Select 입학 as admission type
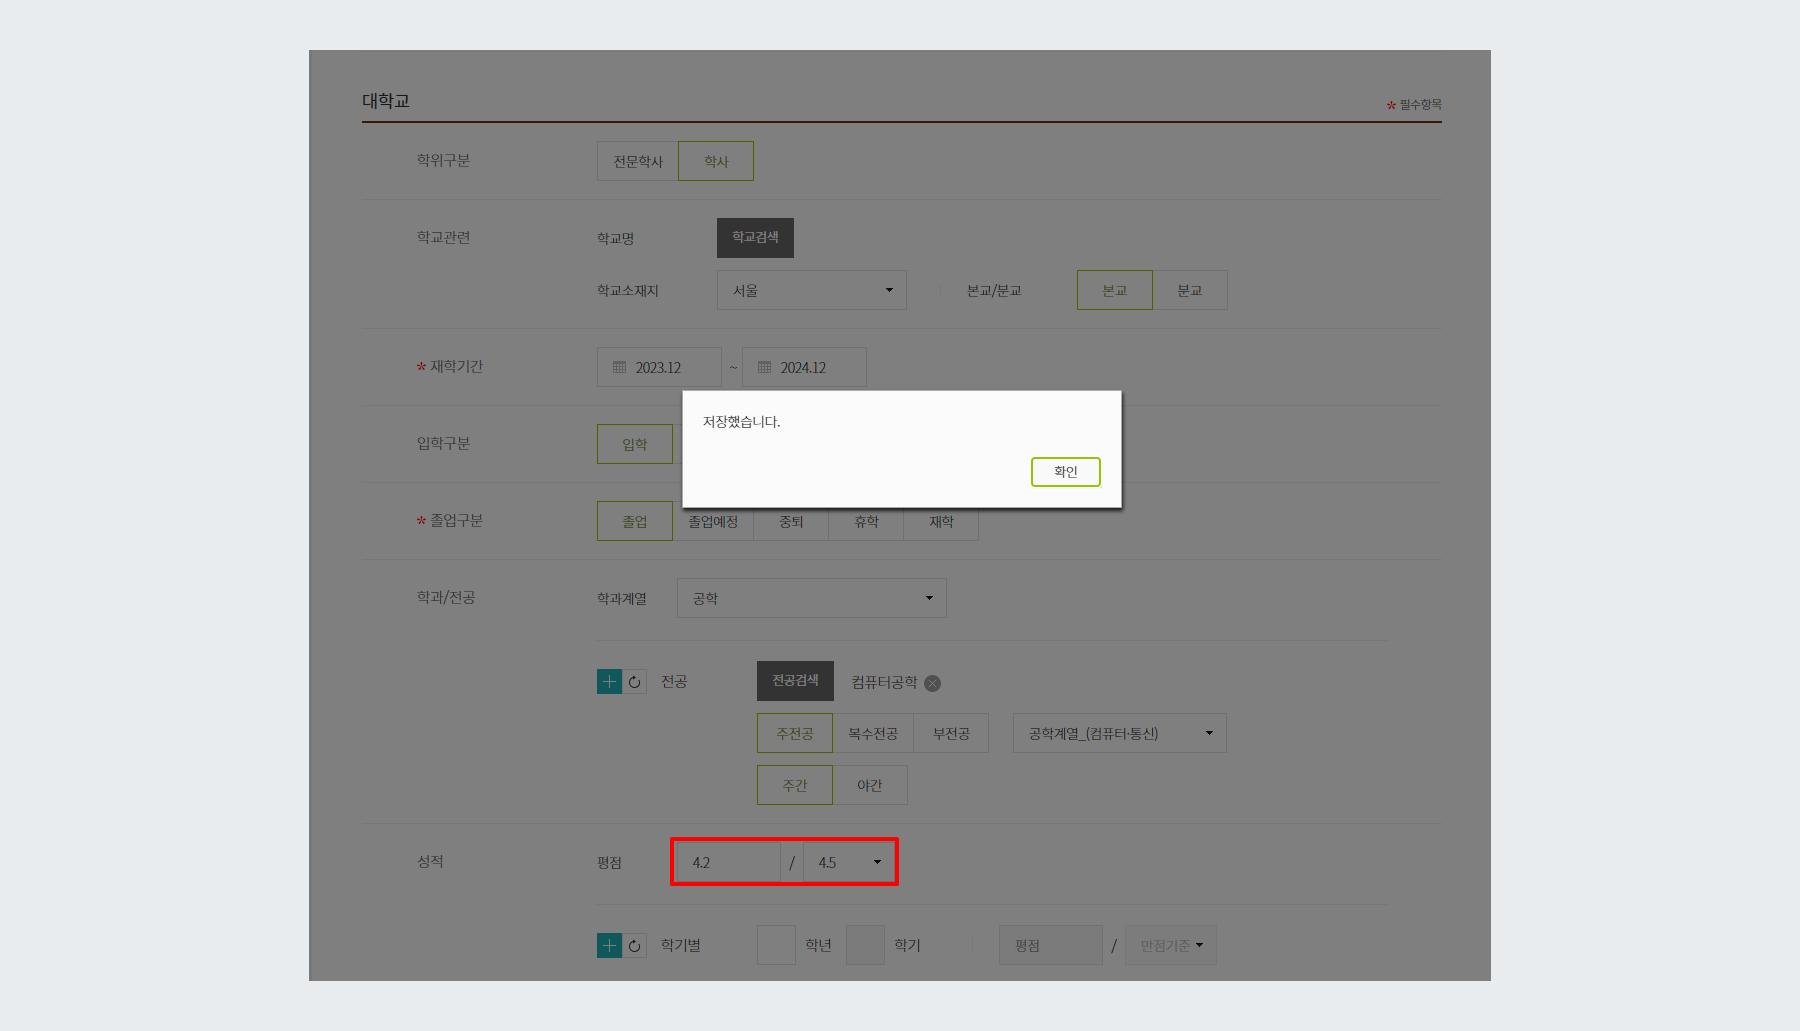 [x=635, y=444]
